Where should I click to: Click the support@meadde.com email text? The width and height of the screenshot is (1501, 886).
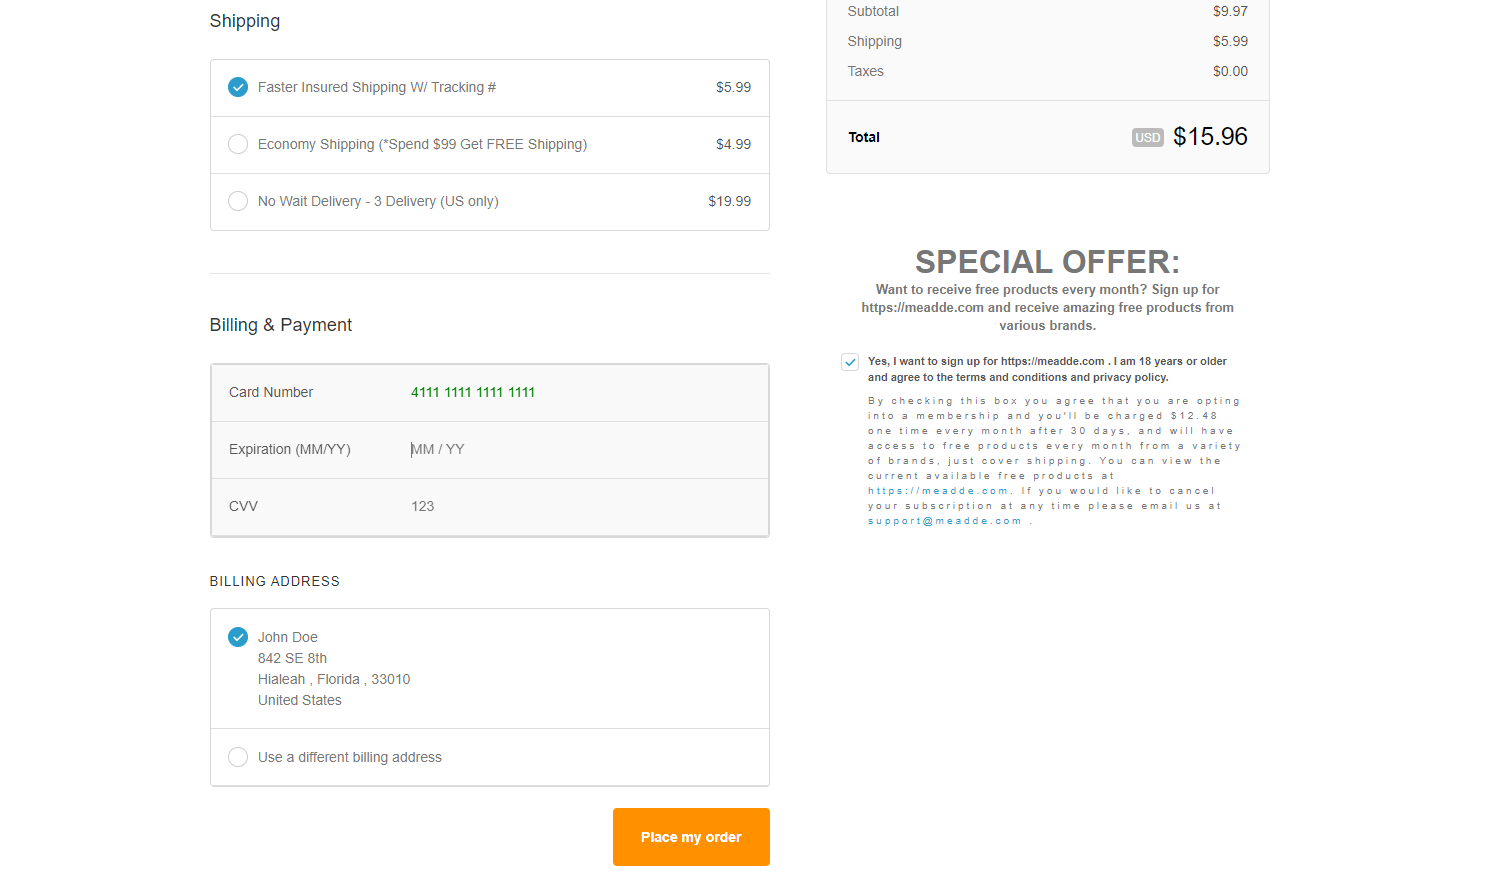(x=944, y=521)
